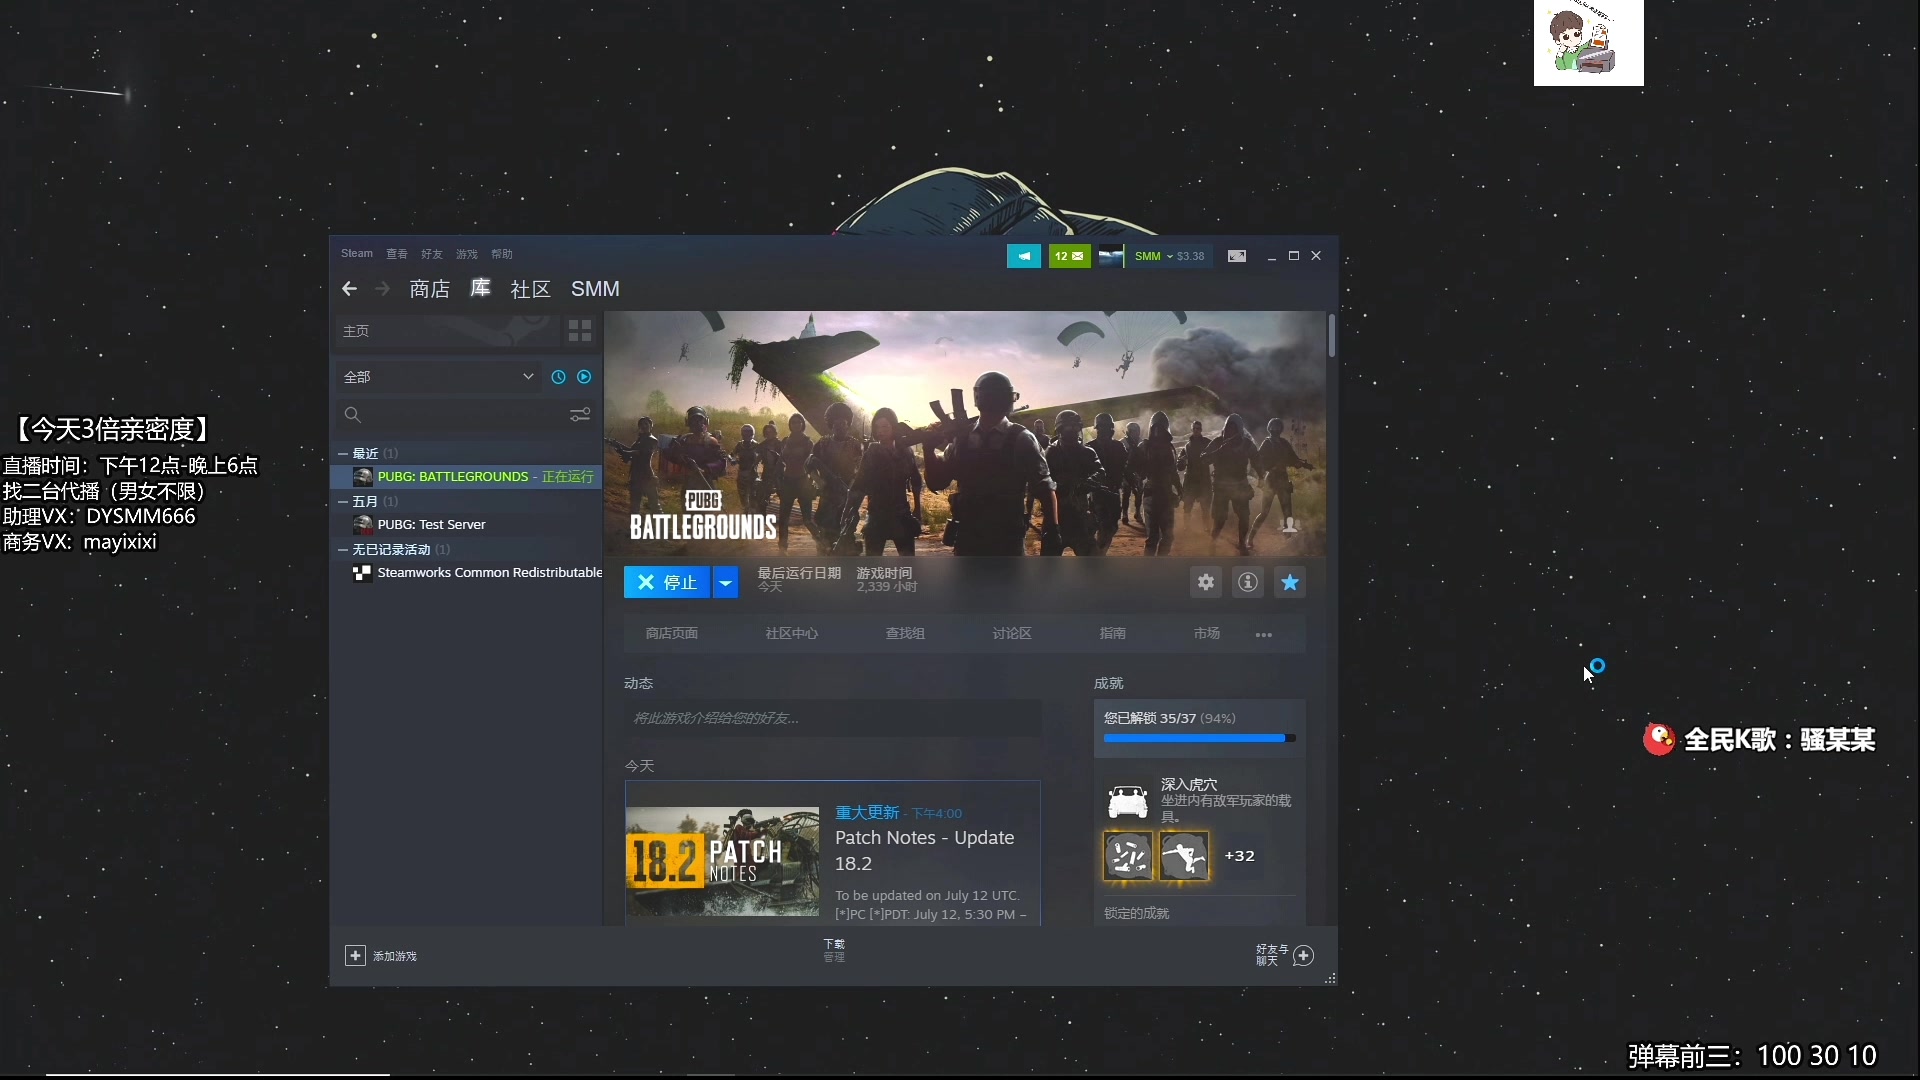Go back with the left arrow

click(x=349, y=289)
